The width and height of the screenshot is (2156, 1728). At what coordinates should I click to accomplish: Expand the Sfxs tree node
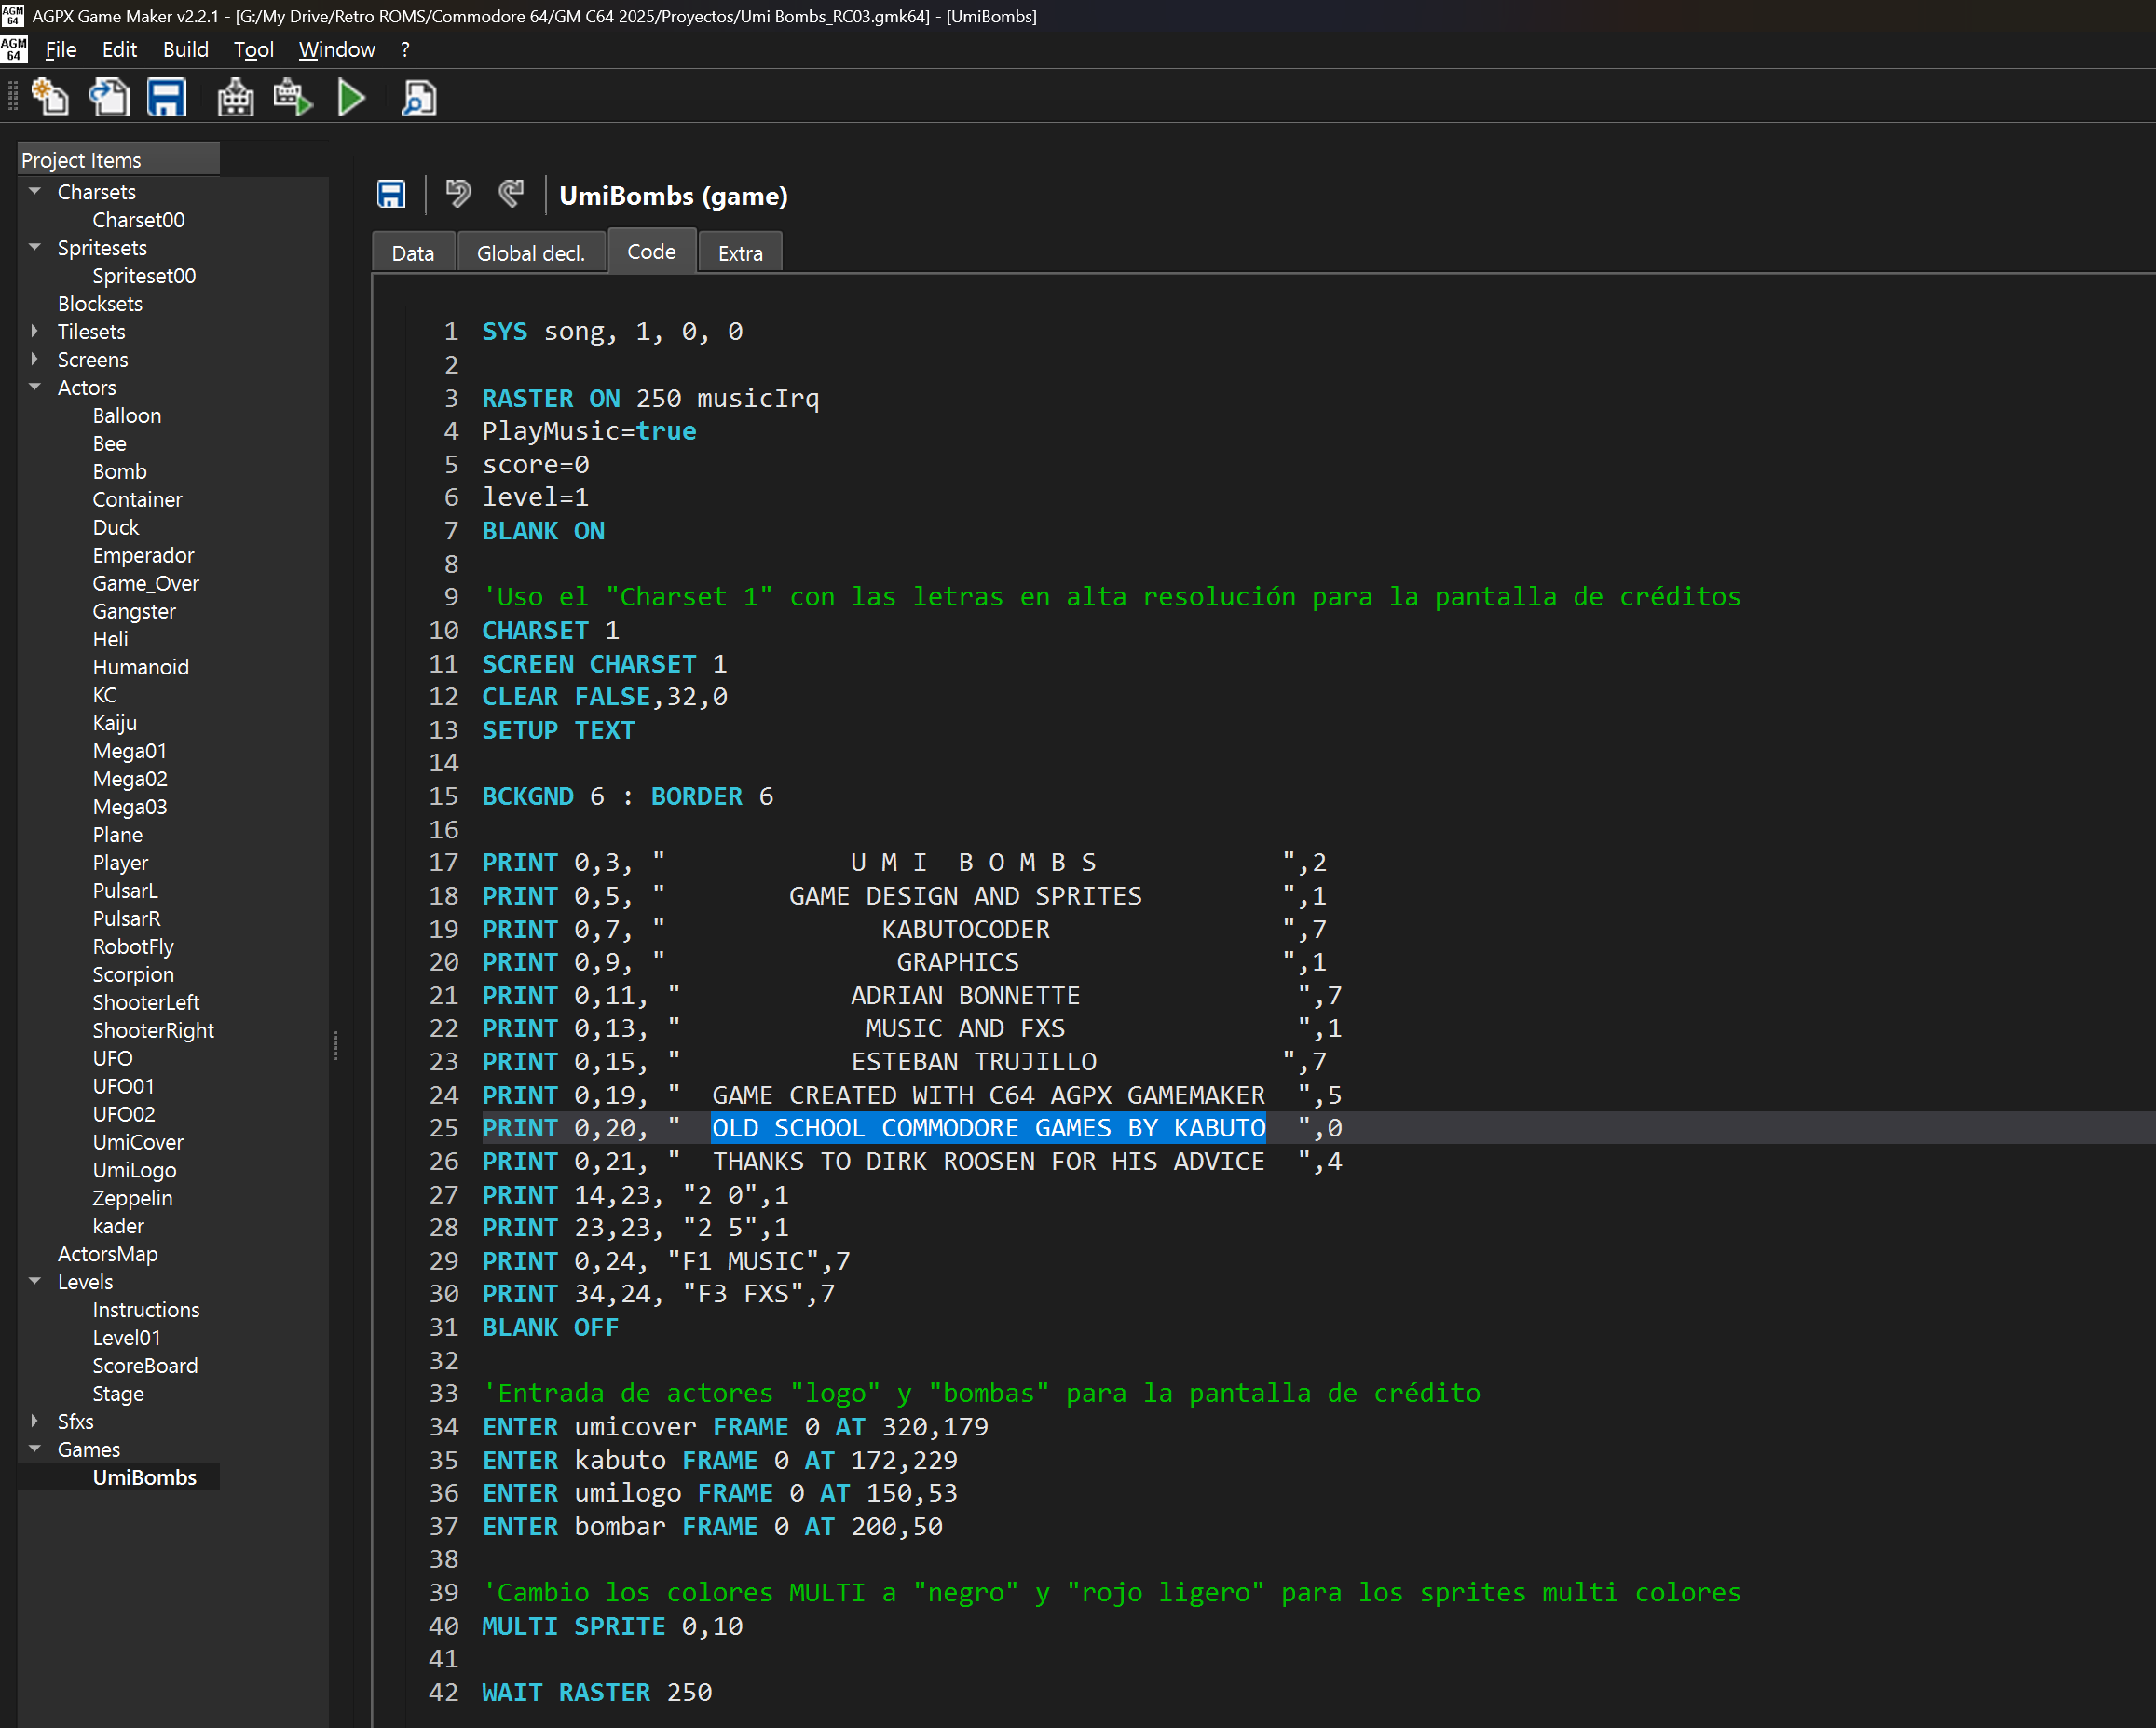[35, 1421]
